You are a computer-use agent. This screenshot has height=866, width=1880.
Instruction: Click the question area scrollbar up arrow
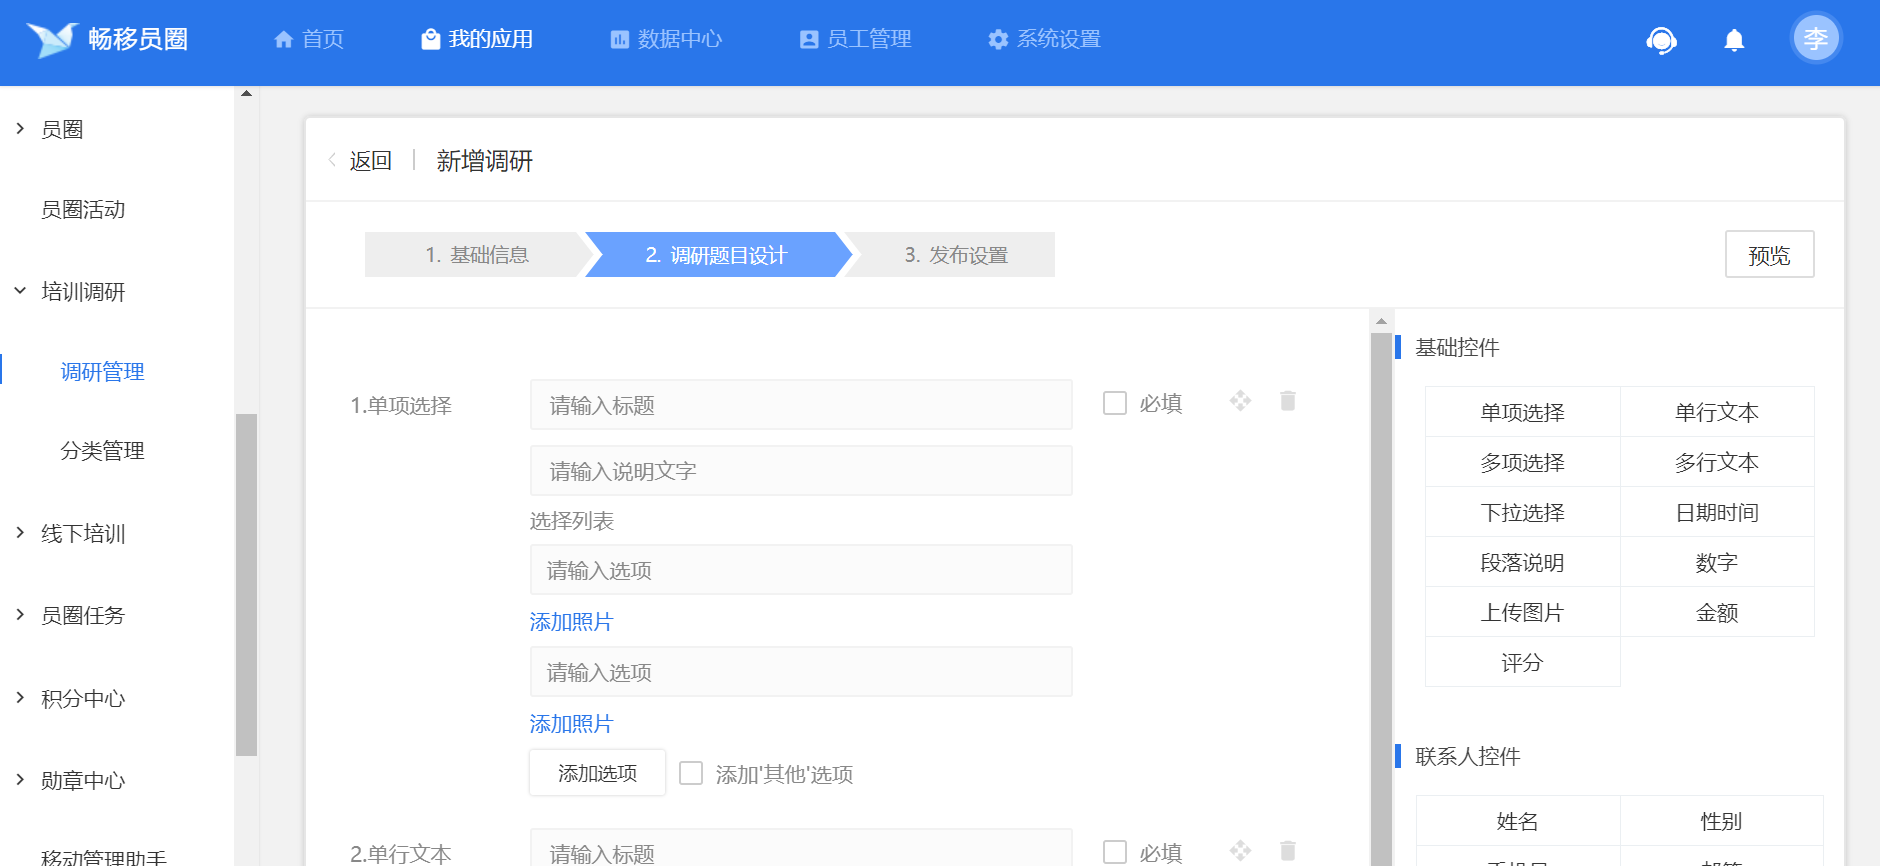(1381, 321)
